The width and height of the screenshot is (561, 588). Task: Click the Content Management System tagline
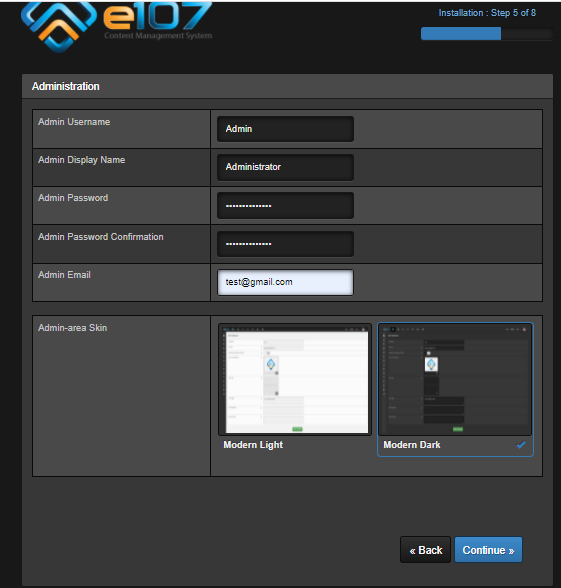(x=158, y=36)
